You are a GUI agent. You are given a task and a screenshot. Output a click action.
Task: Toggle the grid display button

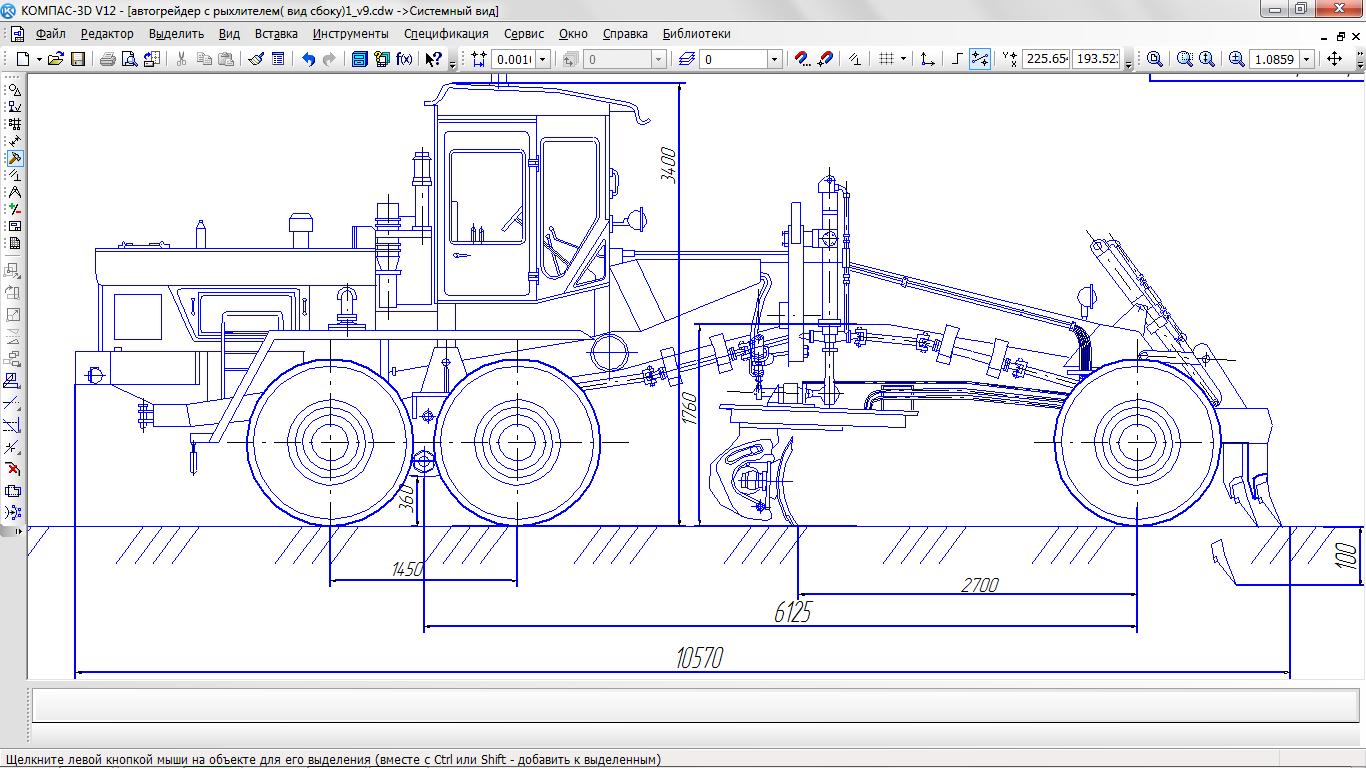[886, 59]
